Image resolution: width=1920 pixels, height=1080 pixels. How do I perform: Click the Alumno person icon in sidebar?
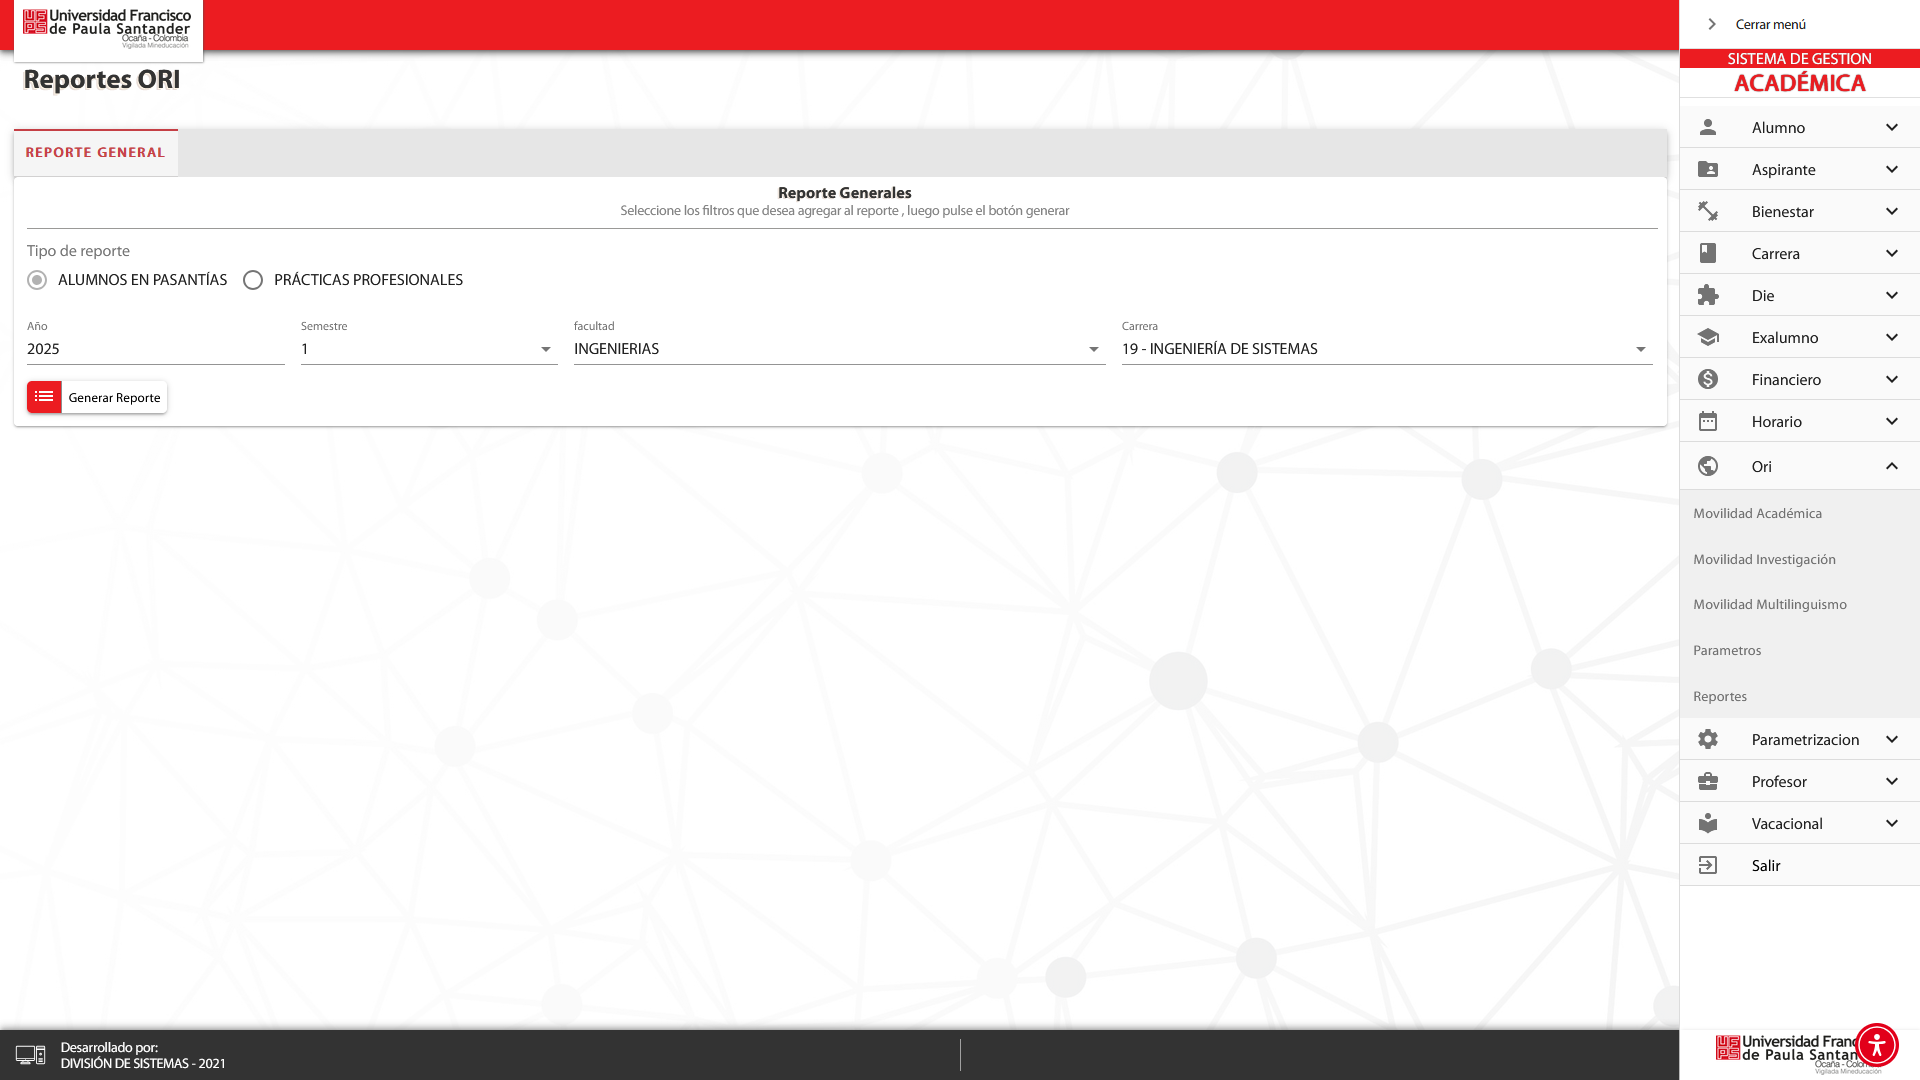tap(1708, 127)
